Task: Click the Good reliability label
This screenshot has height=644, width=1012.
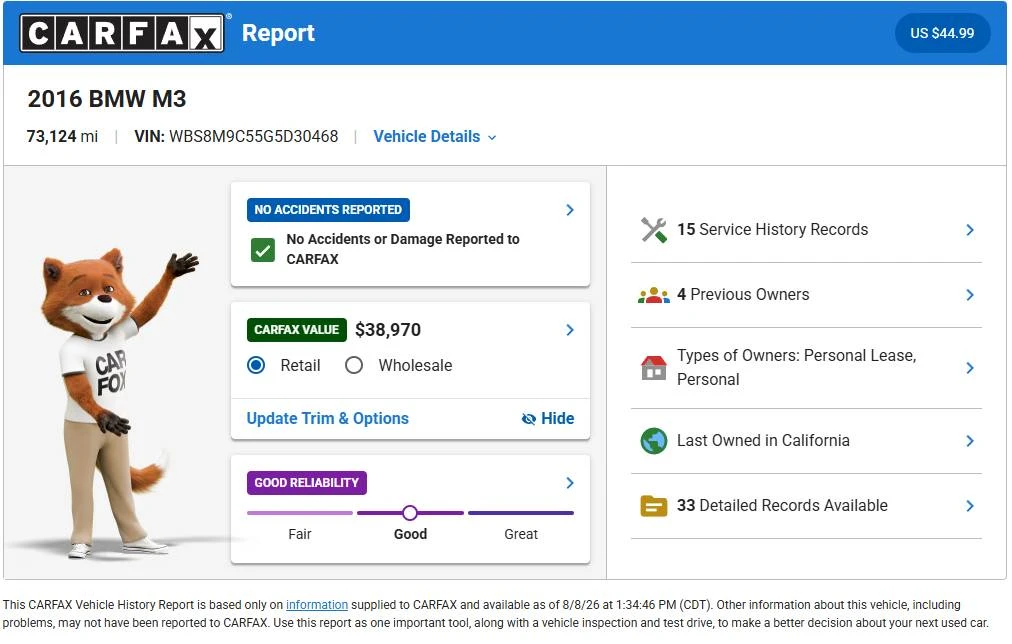Action: coord(410,534)
